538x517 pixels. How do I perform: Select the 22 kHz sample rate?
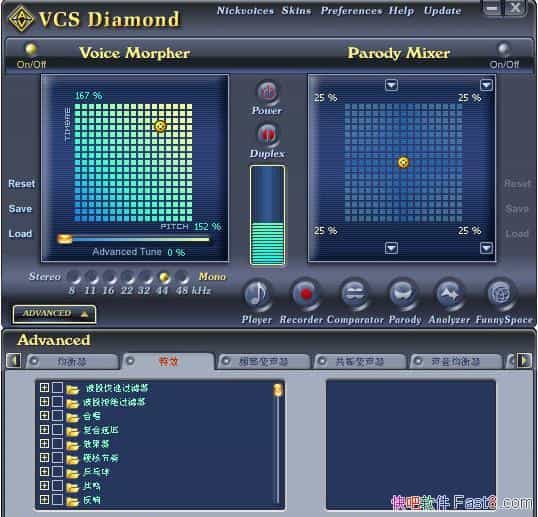point(127,277)
